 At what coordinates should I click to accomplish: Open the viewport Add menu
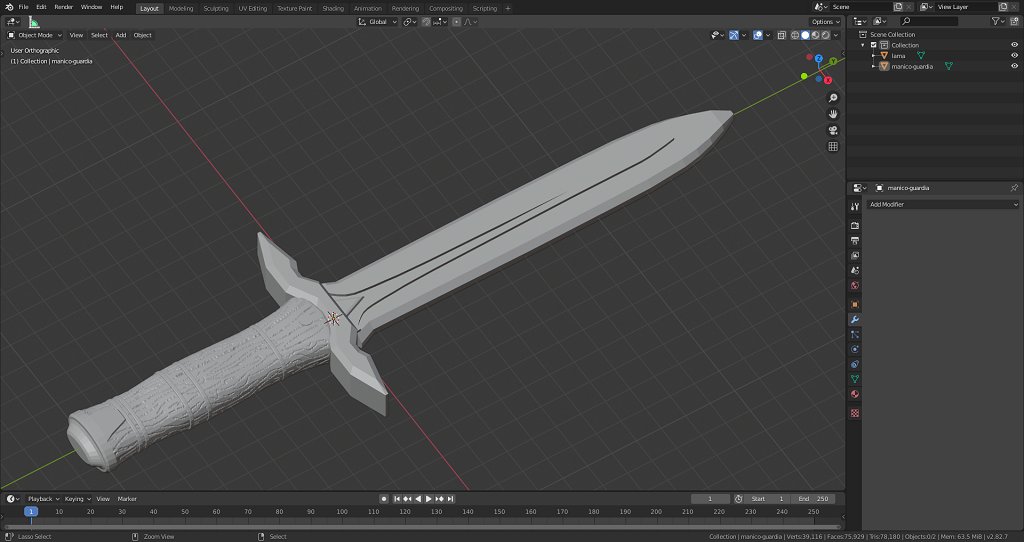pos(121,35)
